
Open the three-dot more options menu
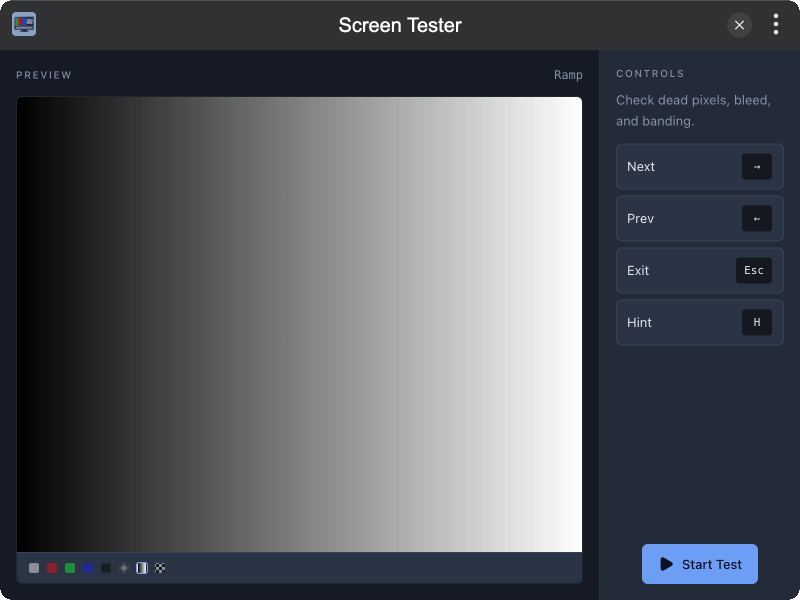(776, 24)
